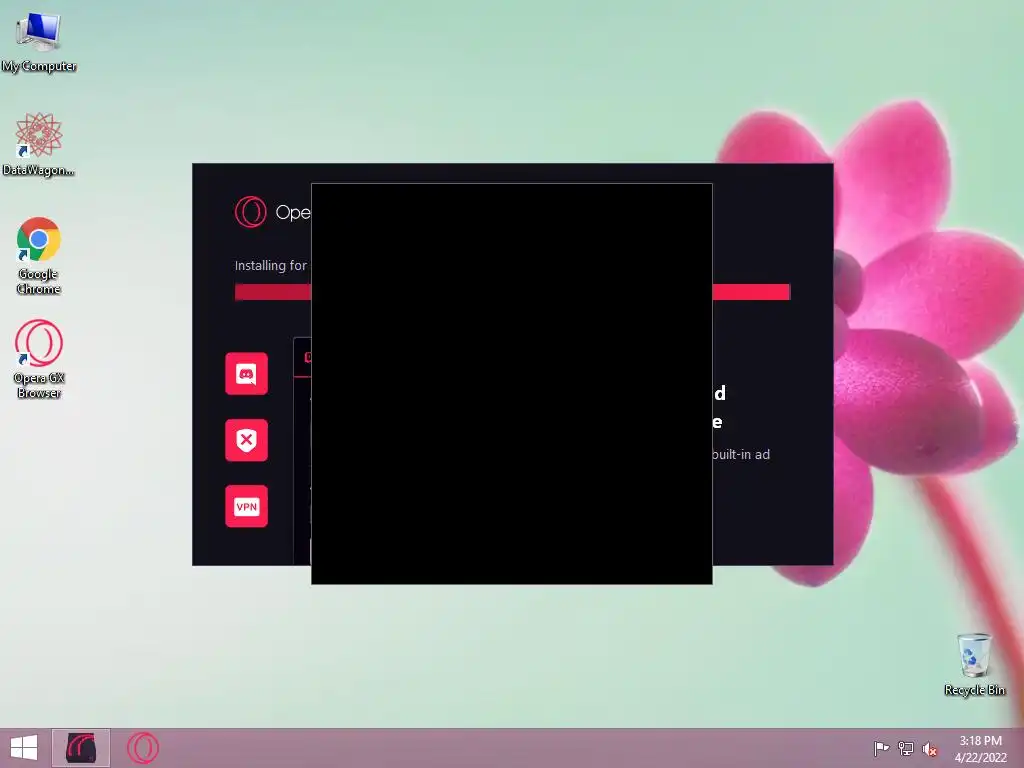Click the Discord icon in the installer

(x=246, y=374)
